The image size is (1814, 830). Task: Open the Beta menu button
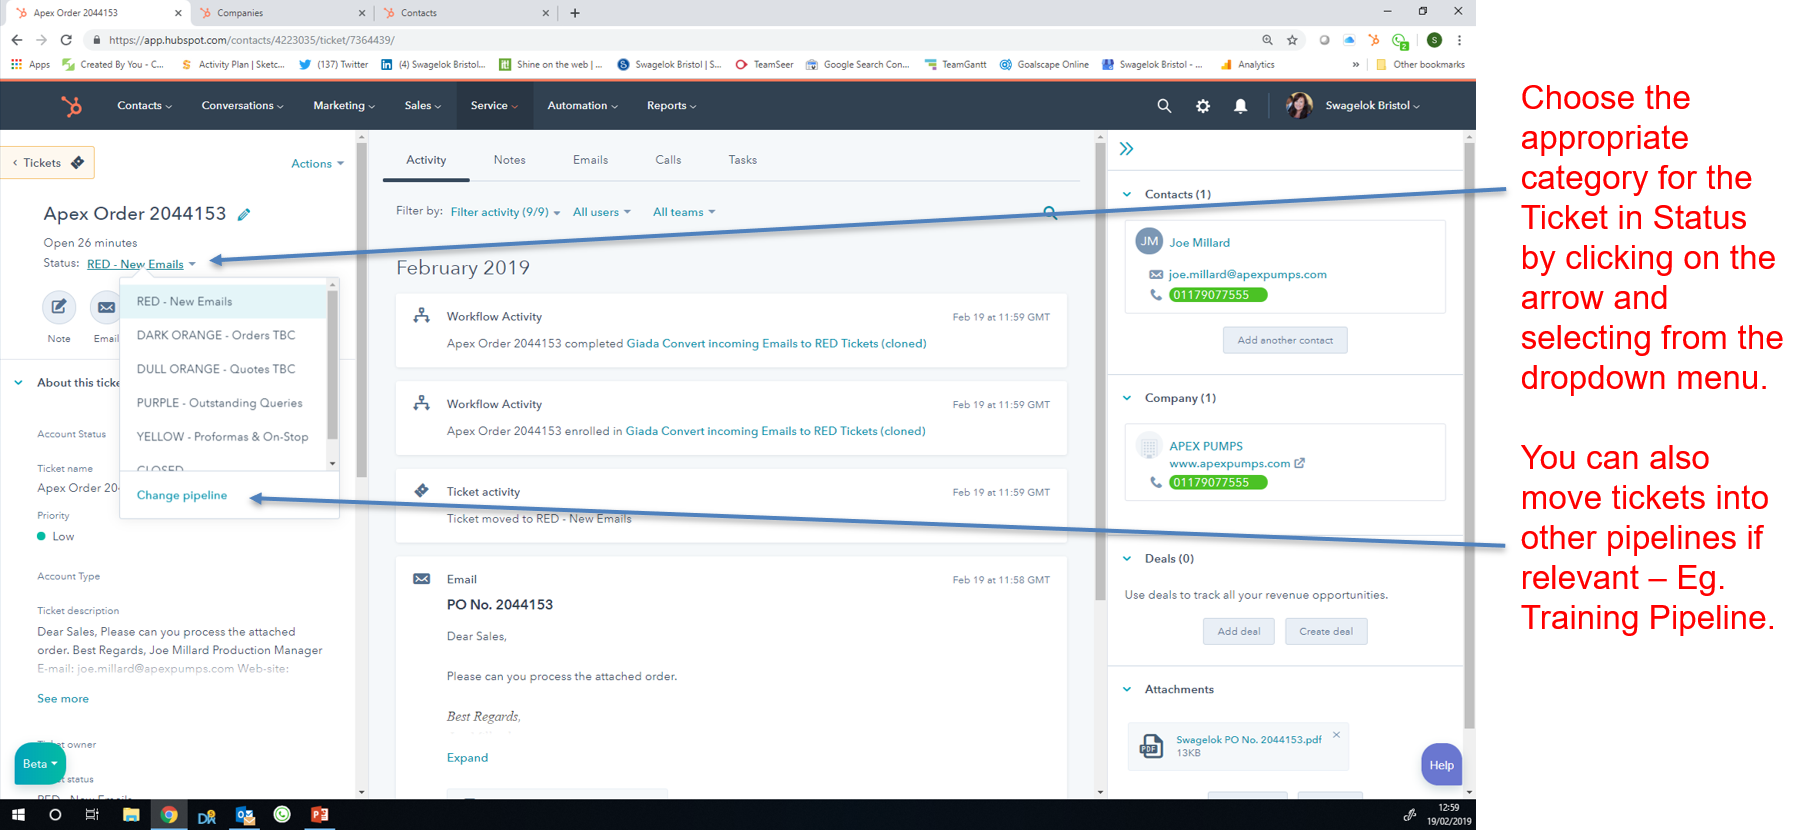point(40,764)
